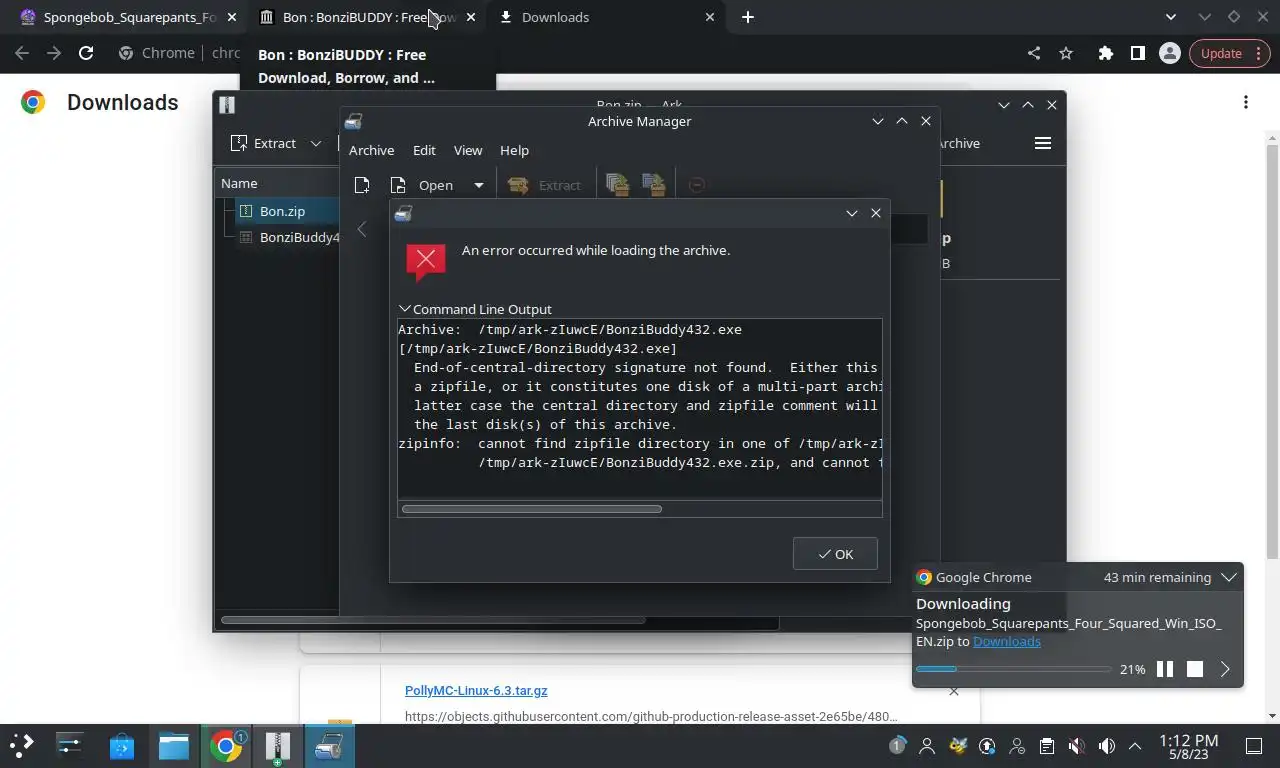Open the hamburger menu in Ark window
This screenshot has height=768, width=1280.
coord(1043,143)
